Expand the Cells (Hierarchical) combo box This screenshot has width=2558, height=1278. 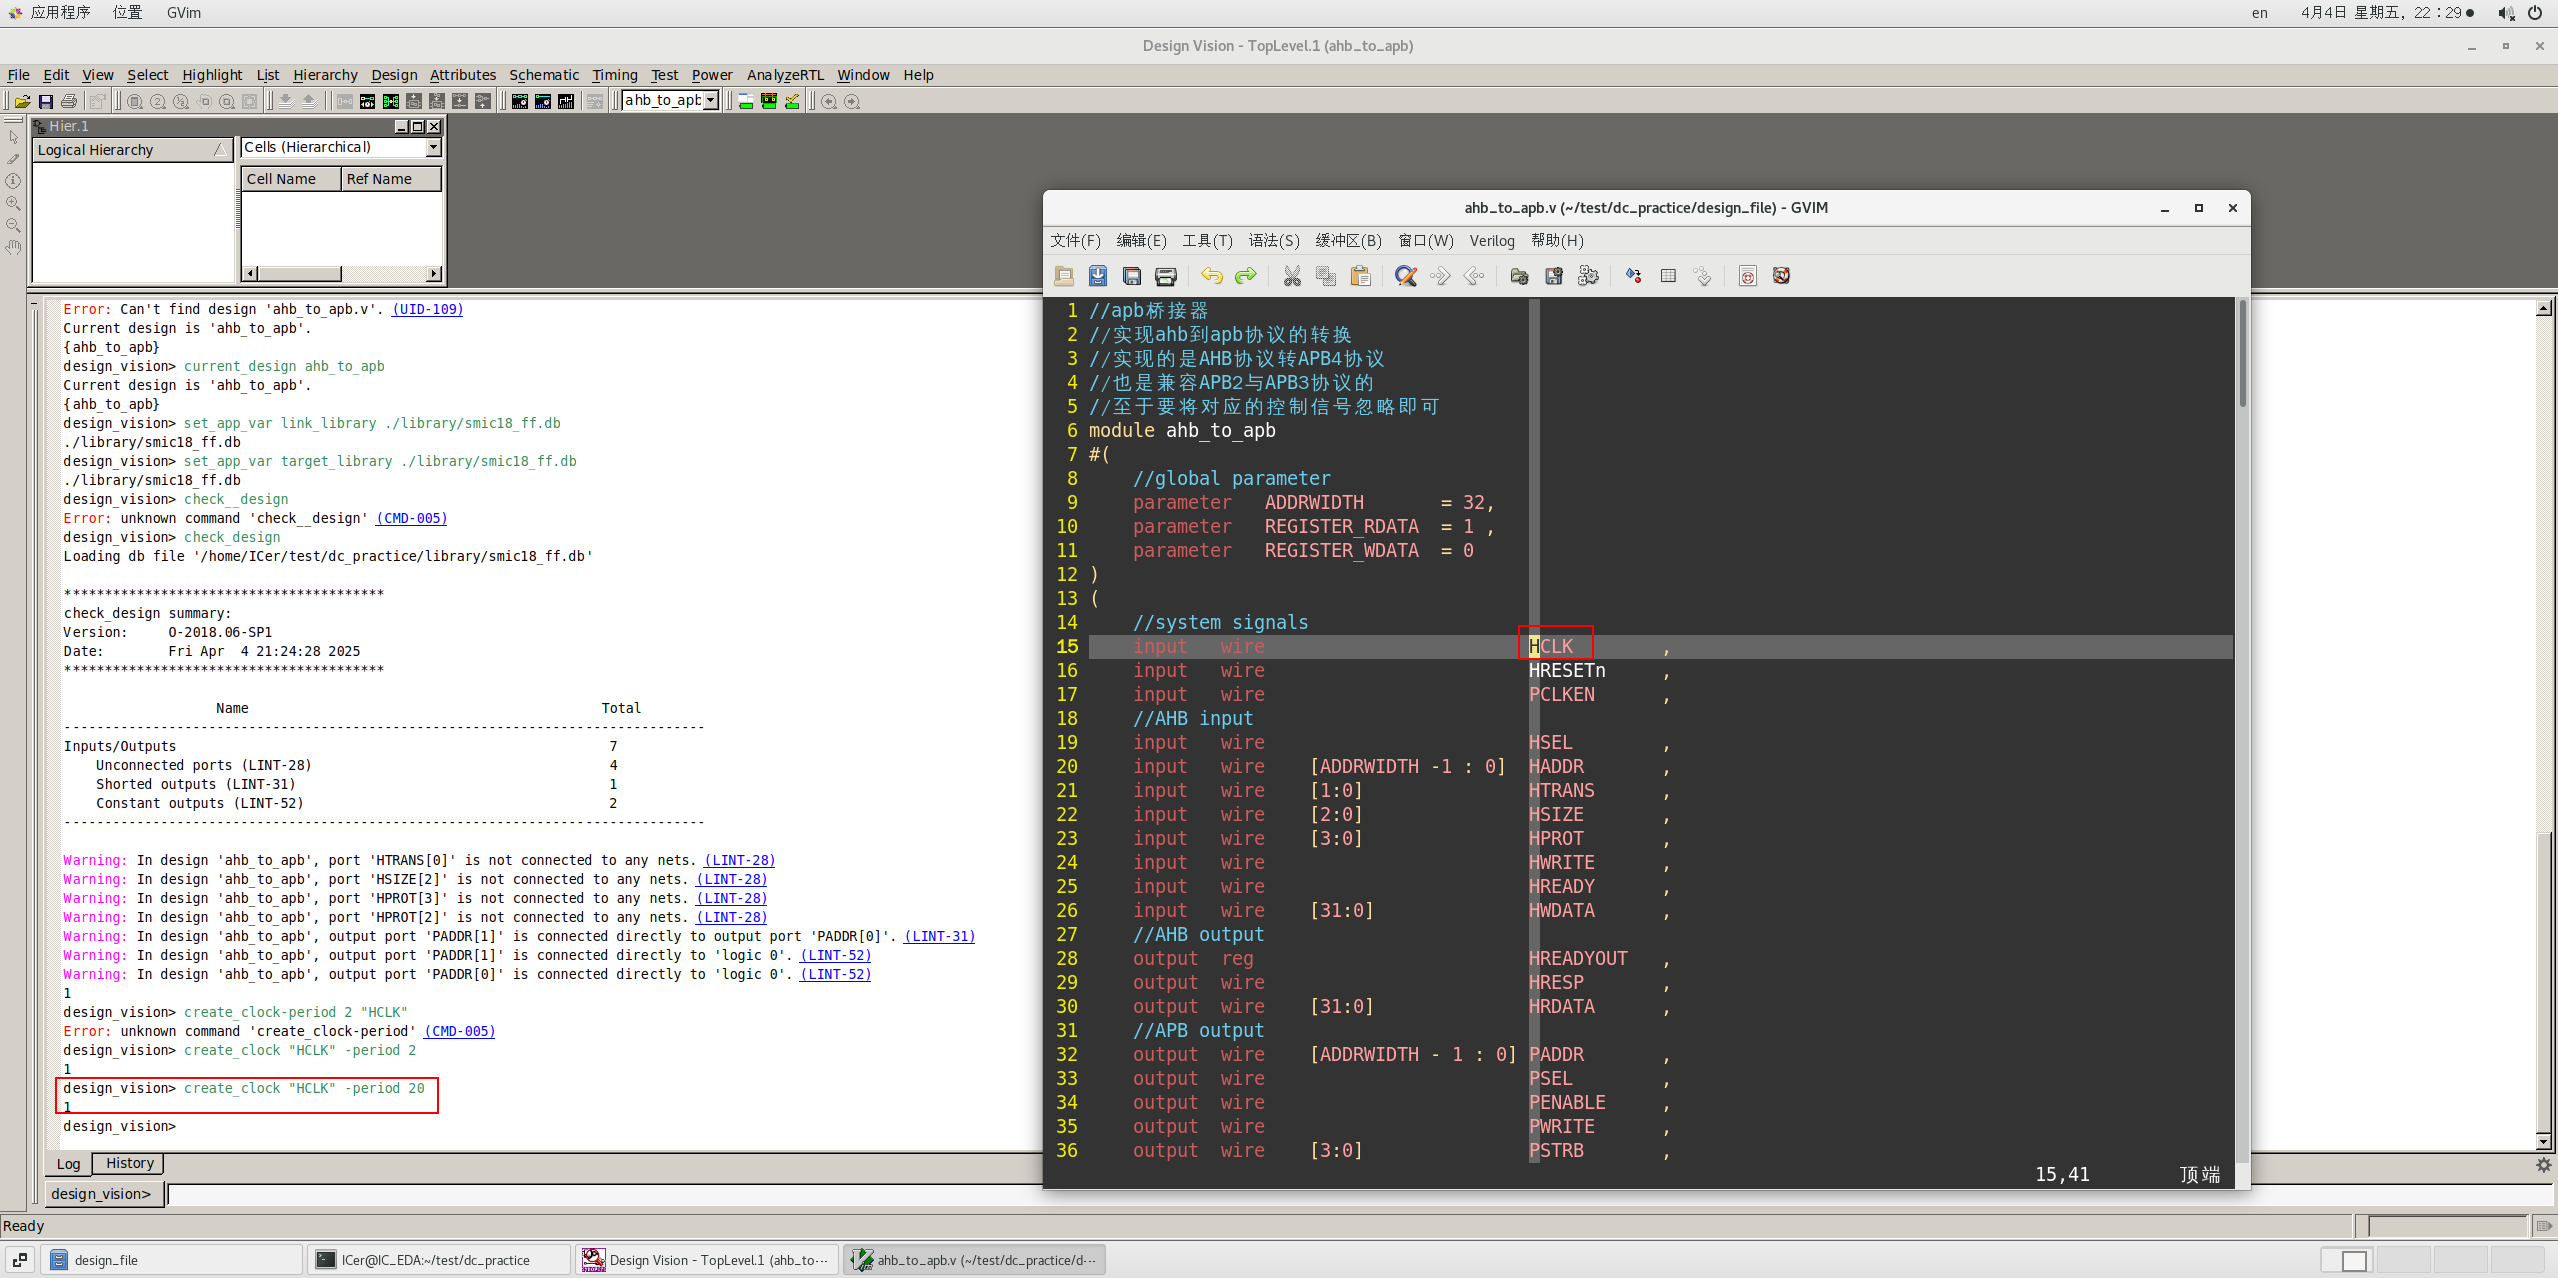tap(433, 147)
